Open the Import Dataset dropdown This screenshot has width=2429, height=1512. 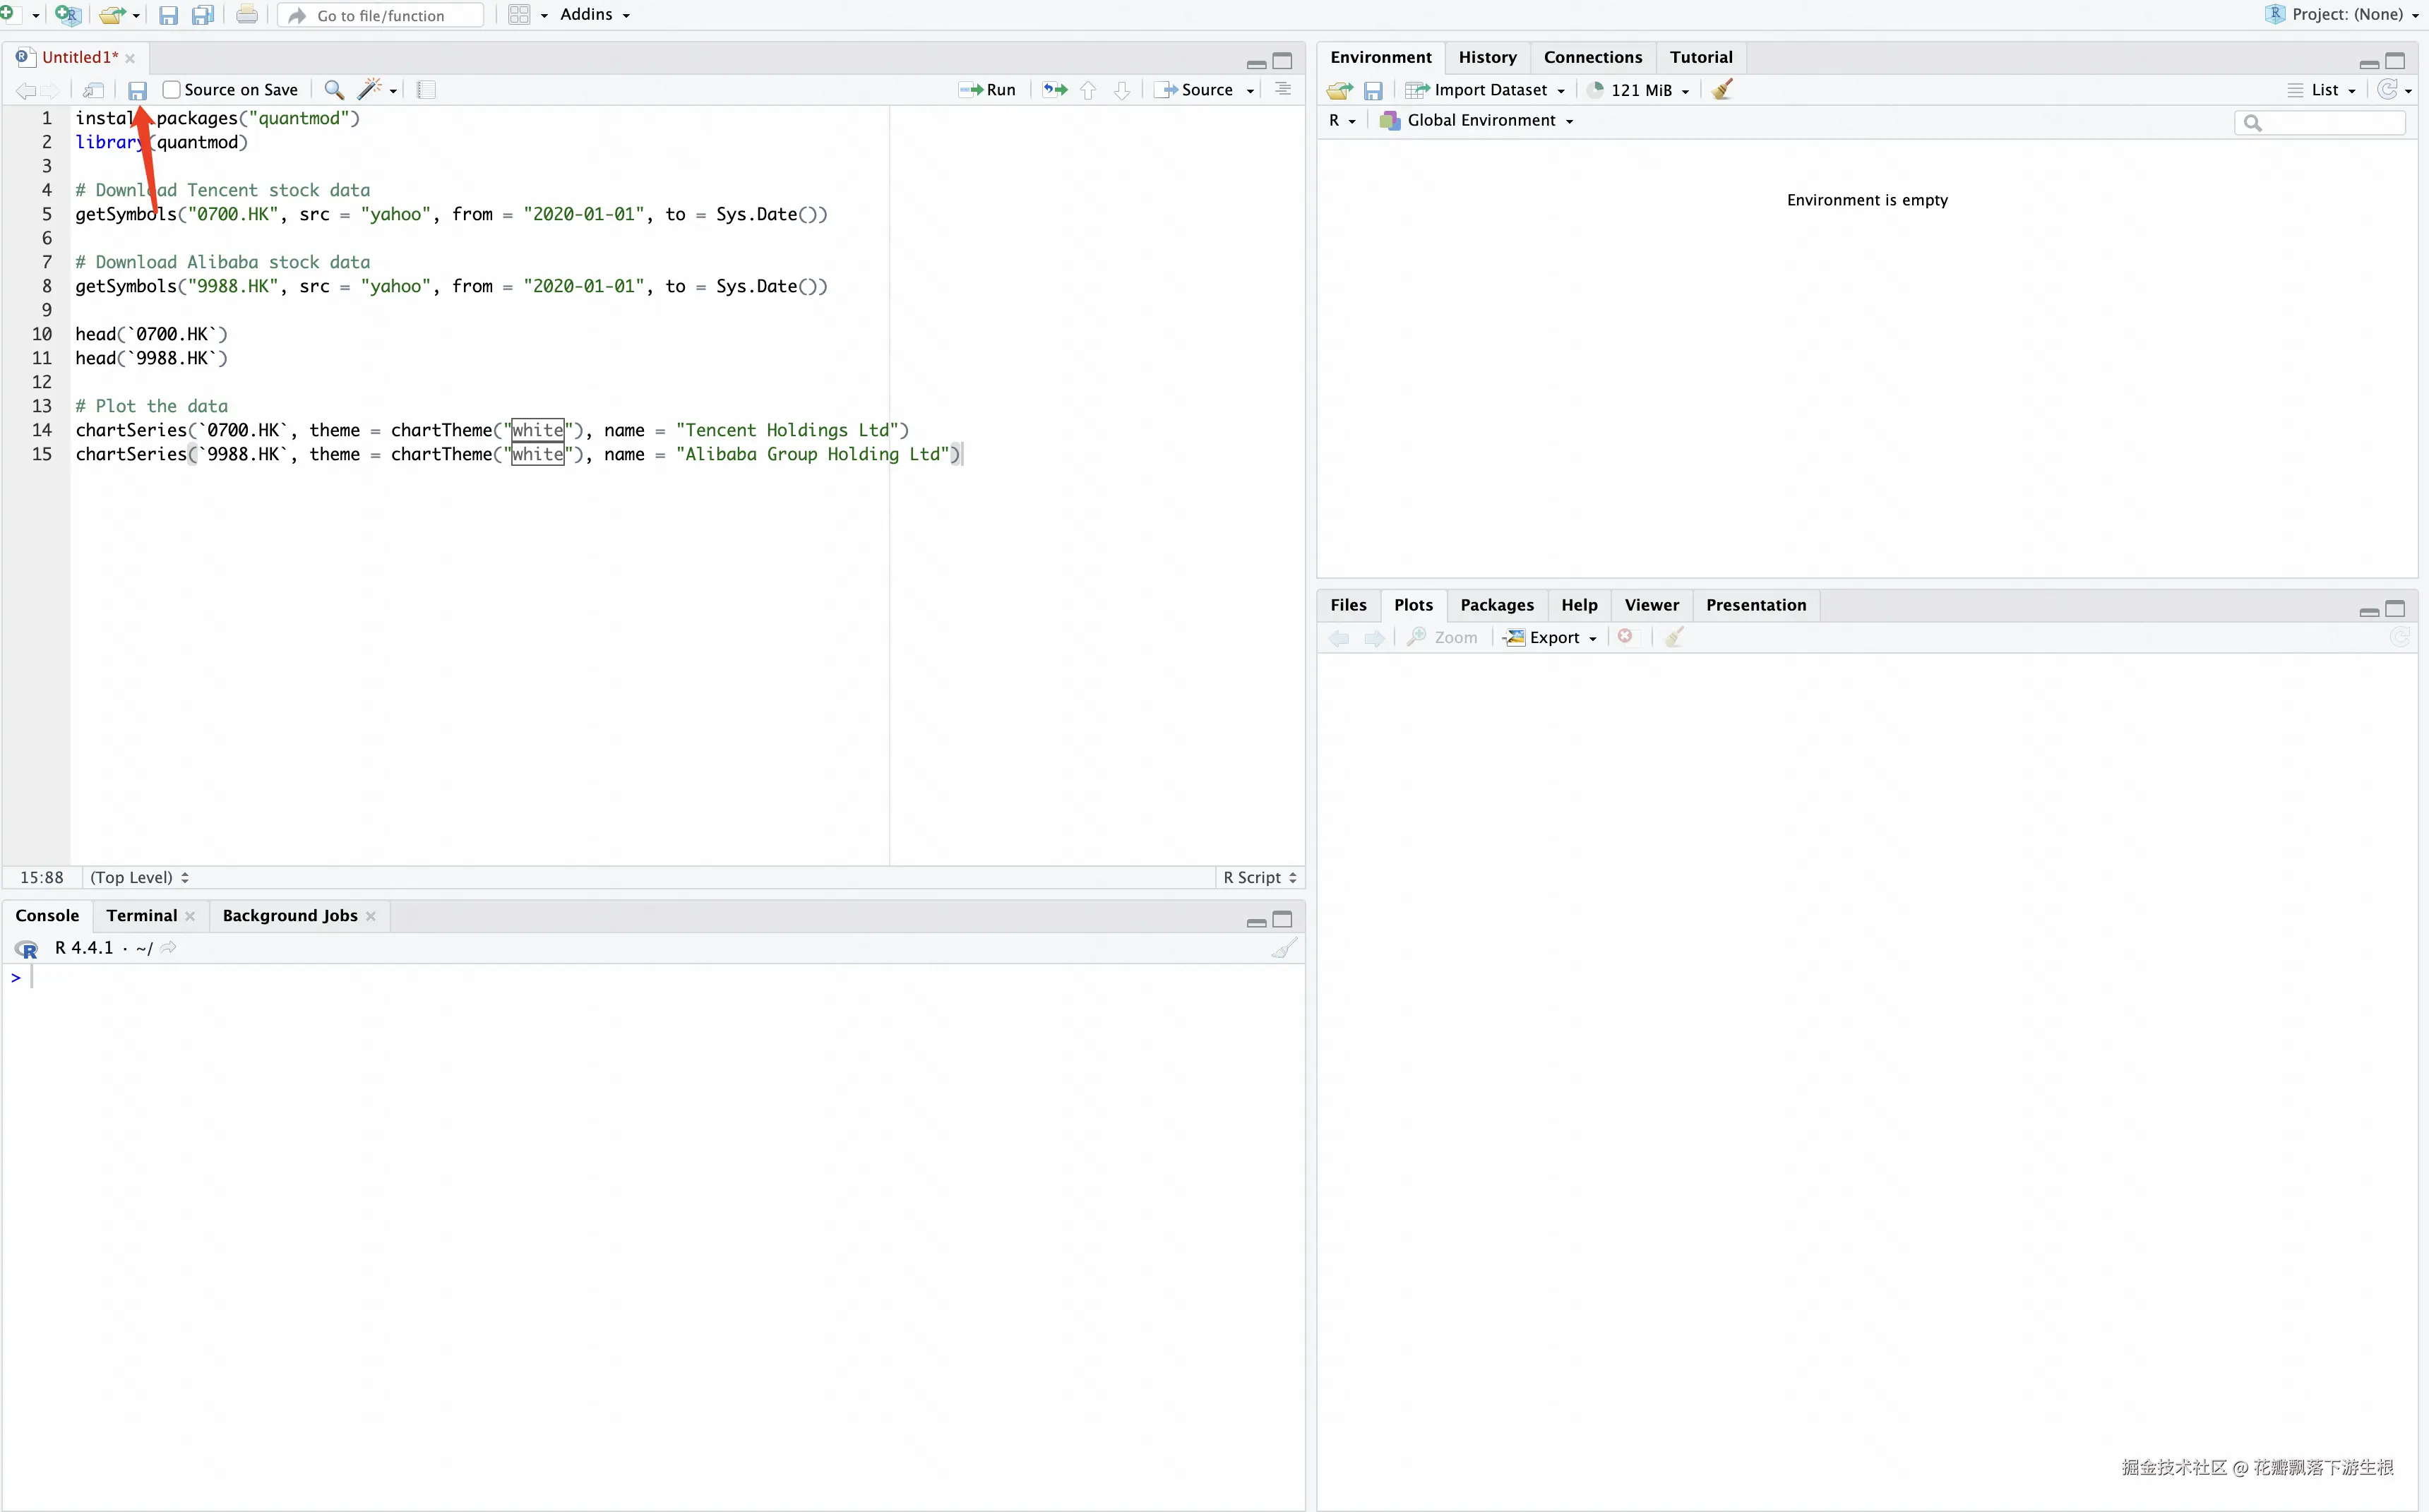coord(1489,90)
